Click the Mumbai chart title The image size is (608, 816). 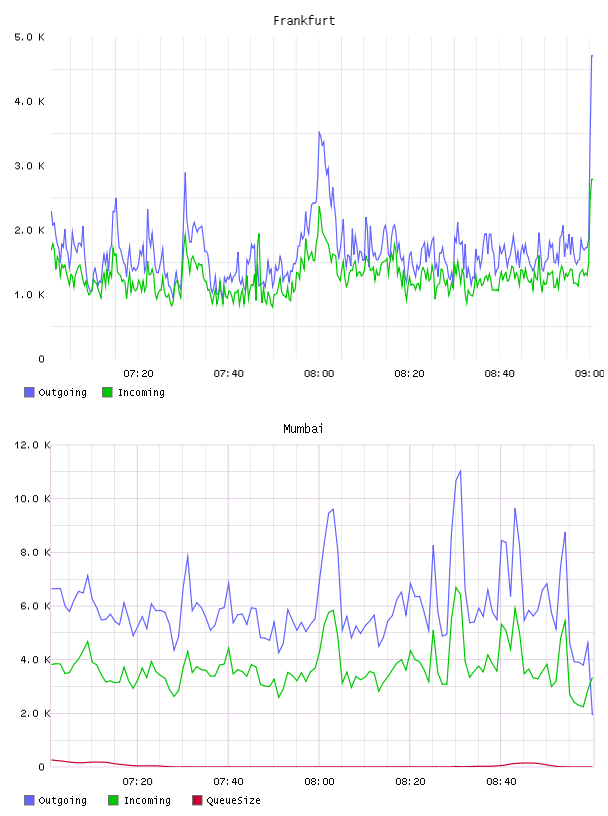click(x=303, y=429)
